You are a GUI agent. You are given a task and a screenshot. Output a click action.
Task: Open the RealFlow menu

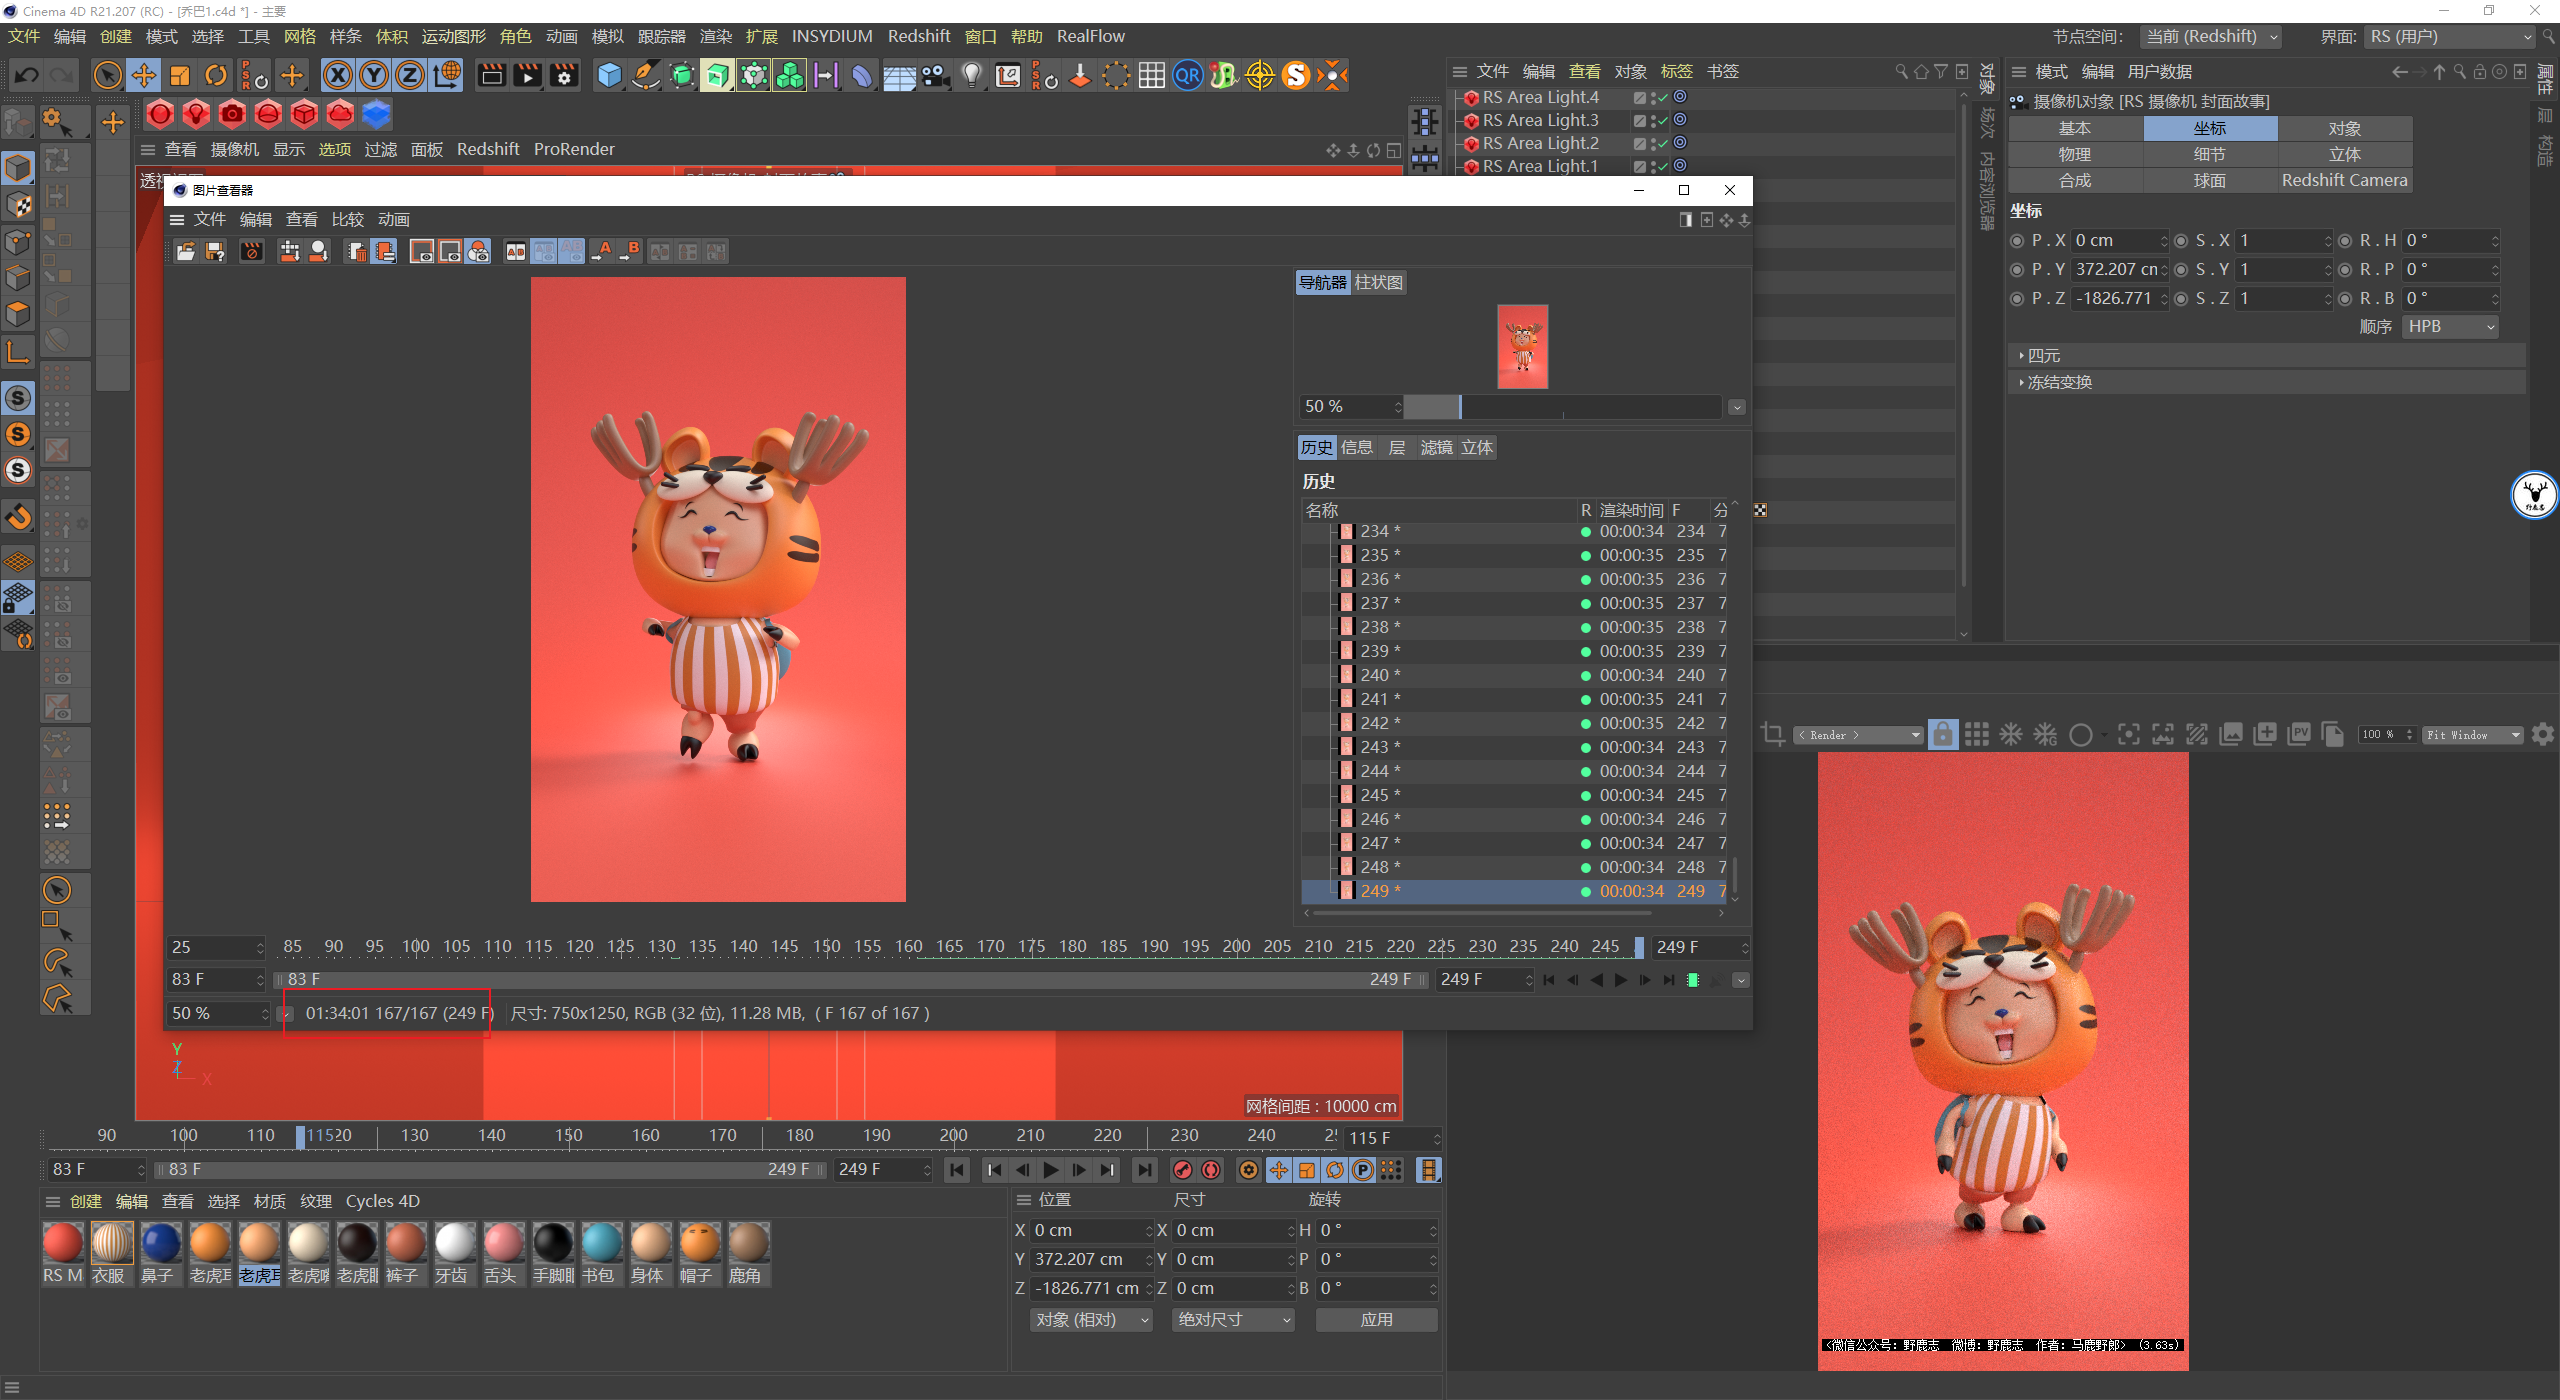coord(1091,36)
